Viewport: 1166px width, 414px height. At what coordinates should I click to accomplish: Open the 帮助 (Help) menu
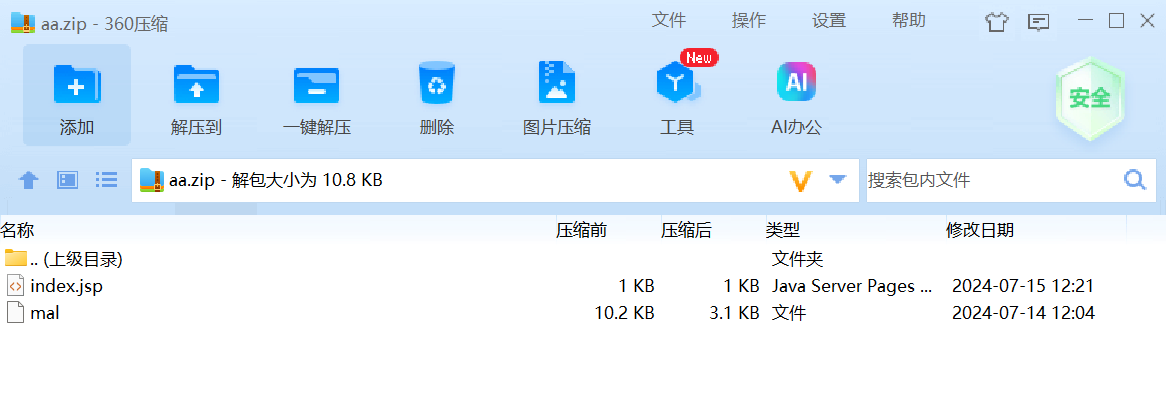click(909, 21)
